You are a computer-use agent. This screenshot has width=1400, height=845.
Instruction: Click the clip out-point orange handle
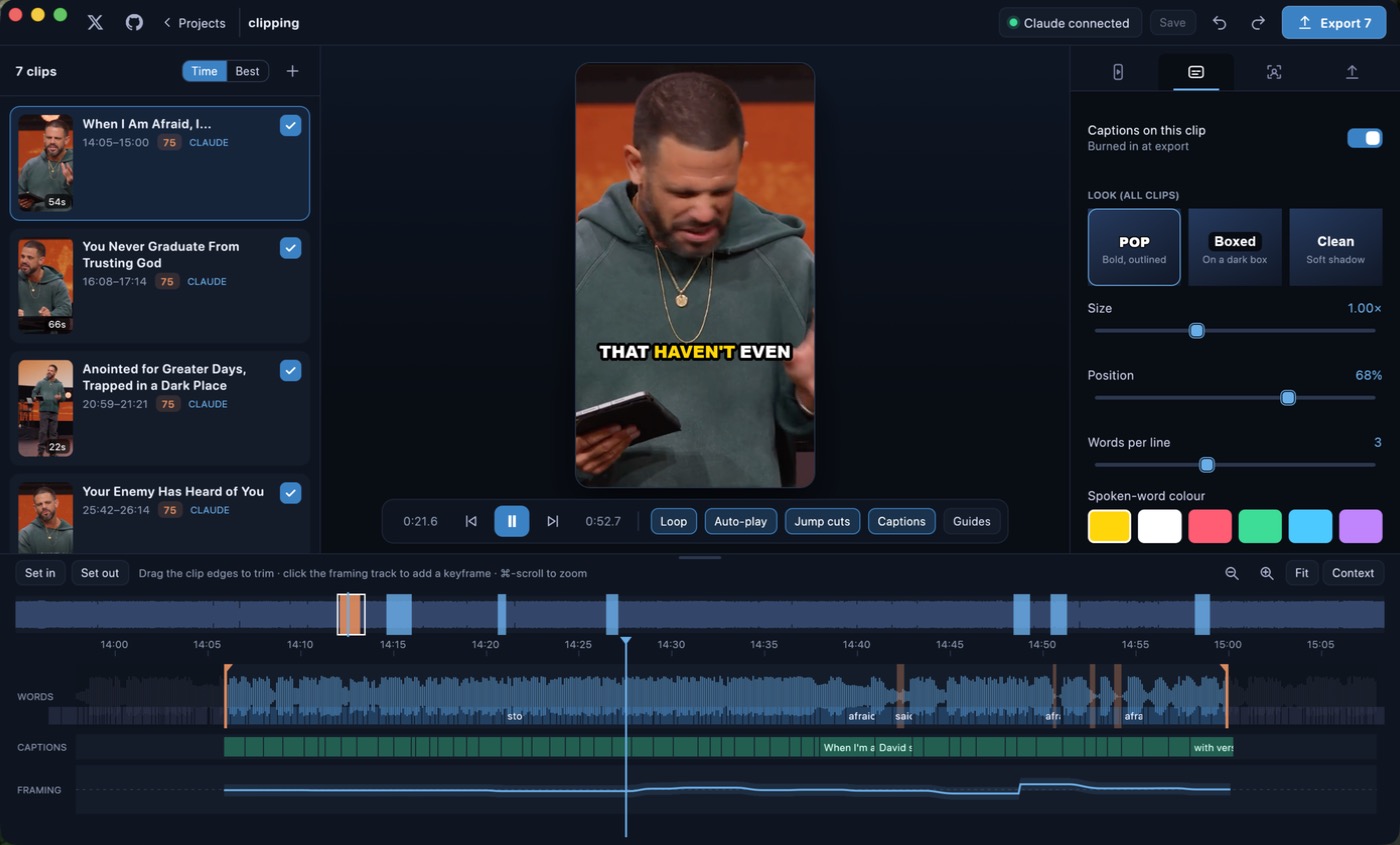click(1225, 696)
